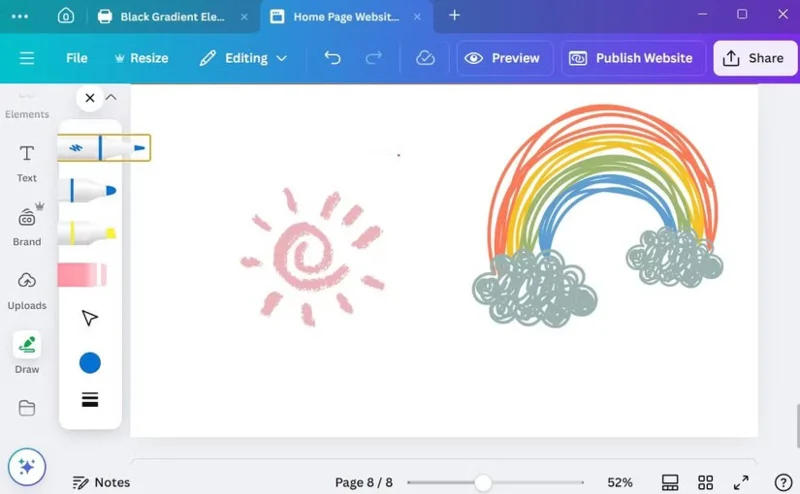Select the pink eraser tool
Screen dimensions: 800x494
(83, 275)
